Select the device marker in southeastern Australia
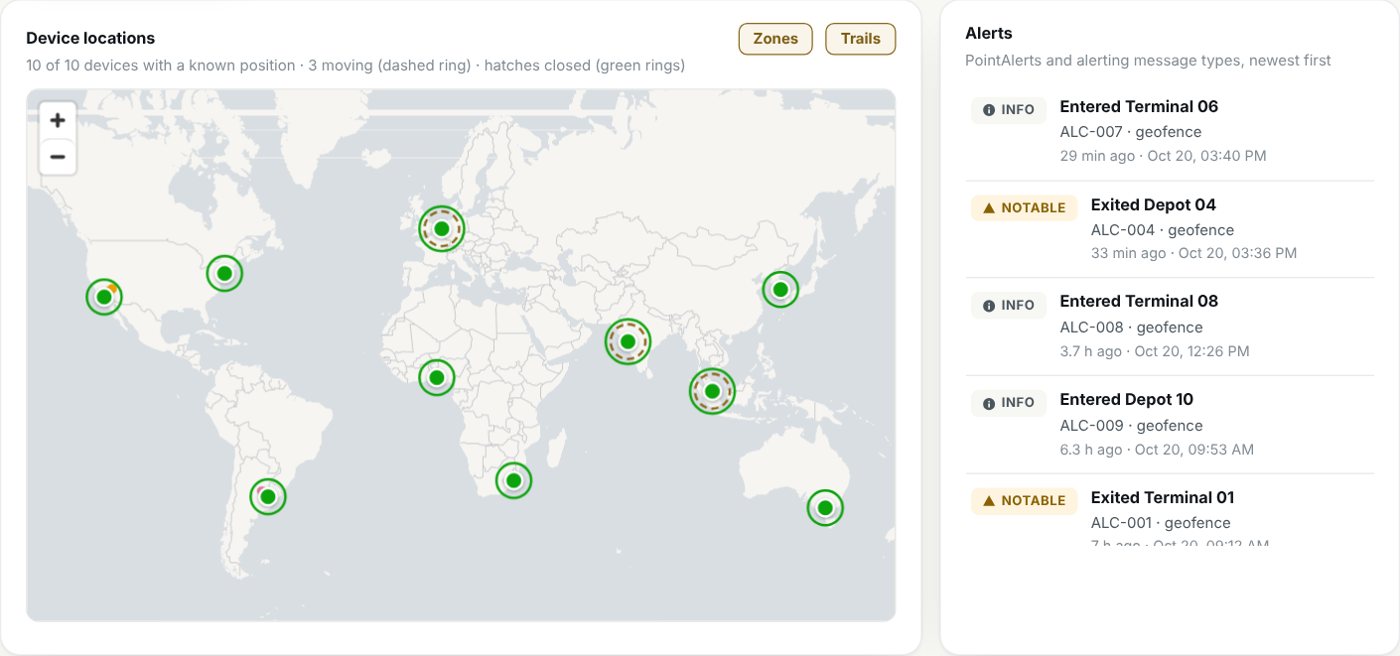Viewport: 1400px width, 656px height. coord(825,508)
